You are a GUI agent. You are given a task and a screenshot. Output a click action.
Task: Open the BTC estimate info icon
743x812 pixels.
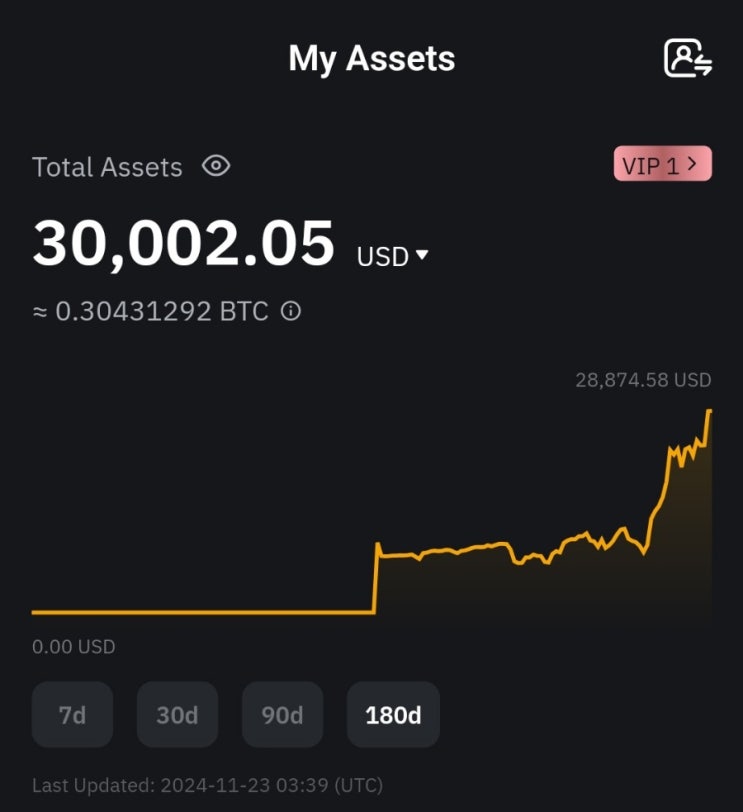tap(290, 311)
